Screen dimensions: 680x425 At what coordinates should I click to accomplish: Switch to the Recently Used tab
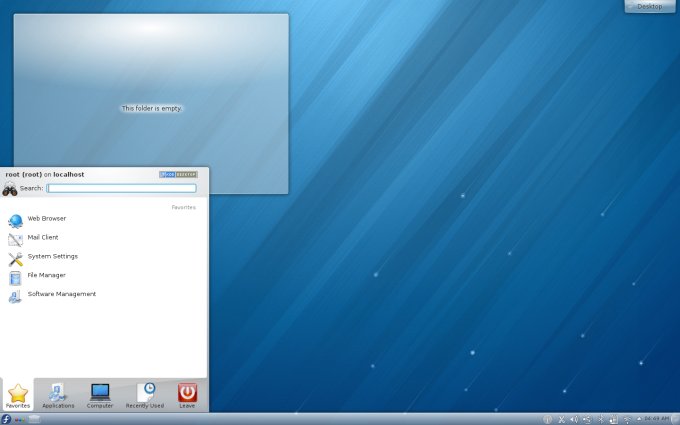coord(145,396)
